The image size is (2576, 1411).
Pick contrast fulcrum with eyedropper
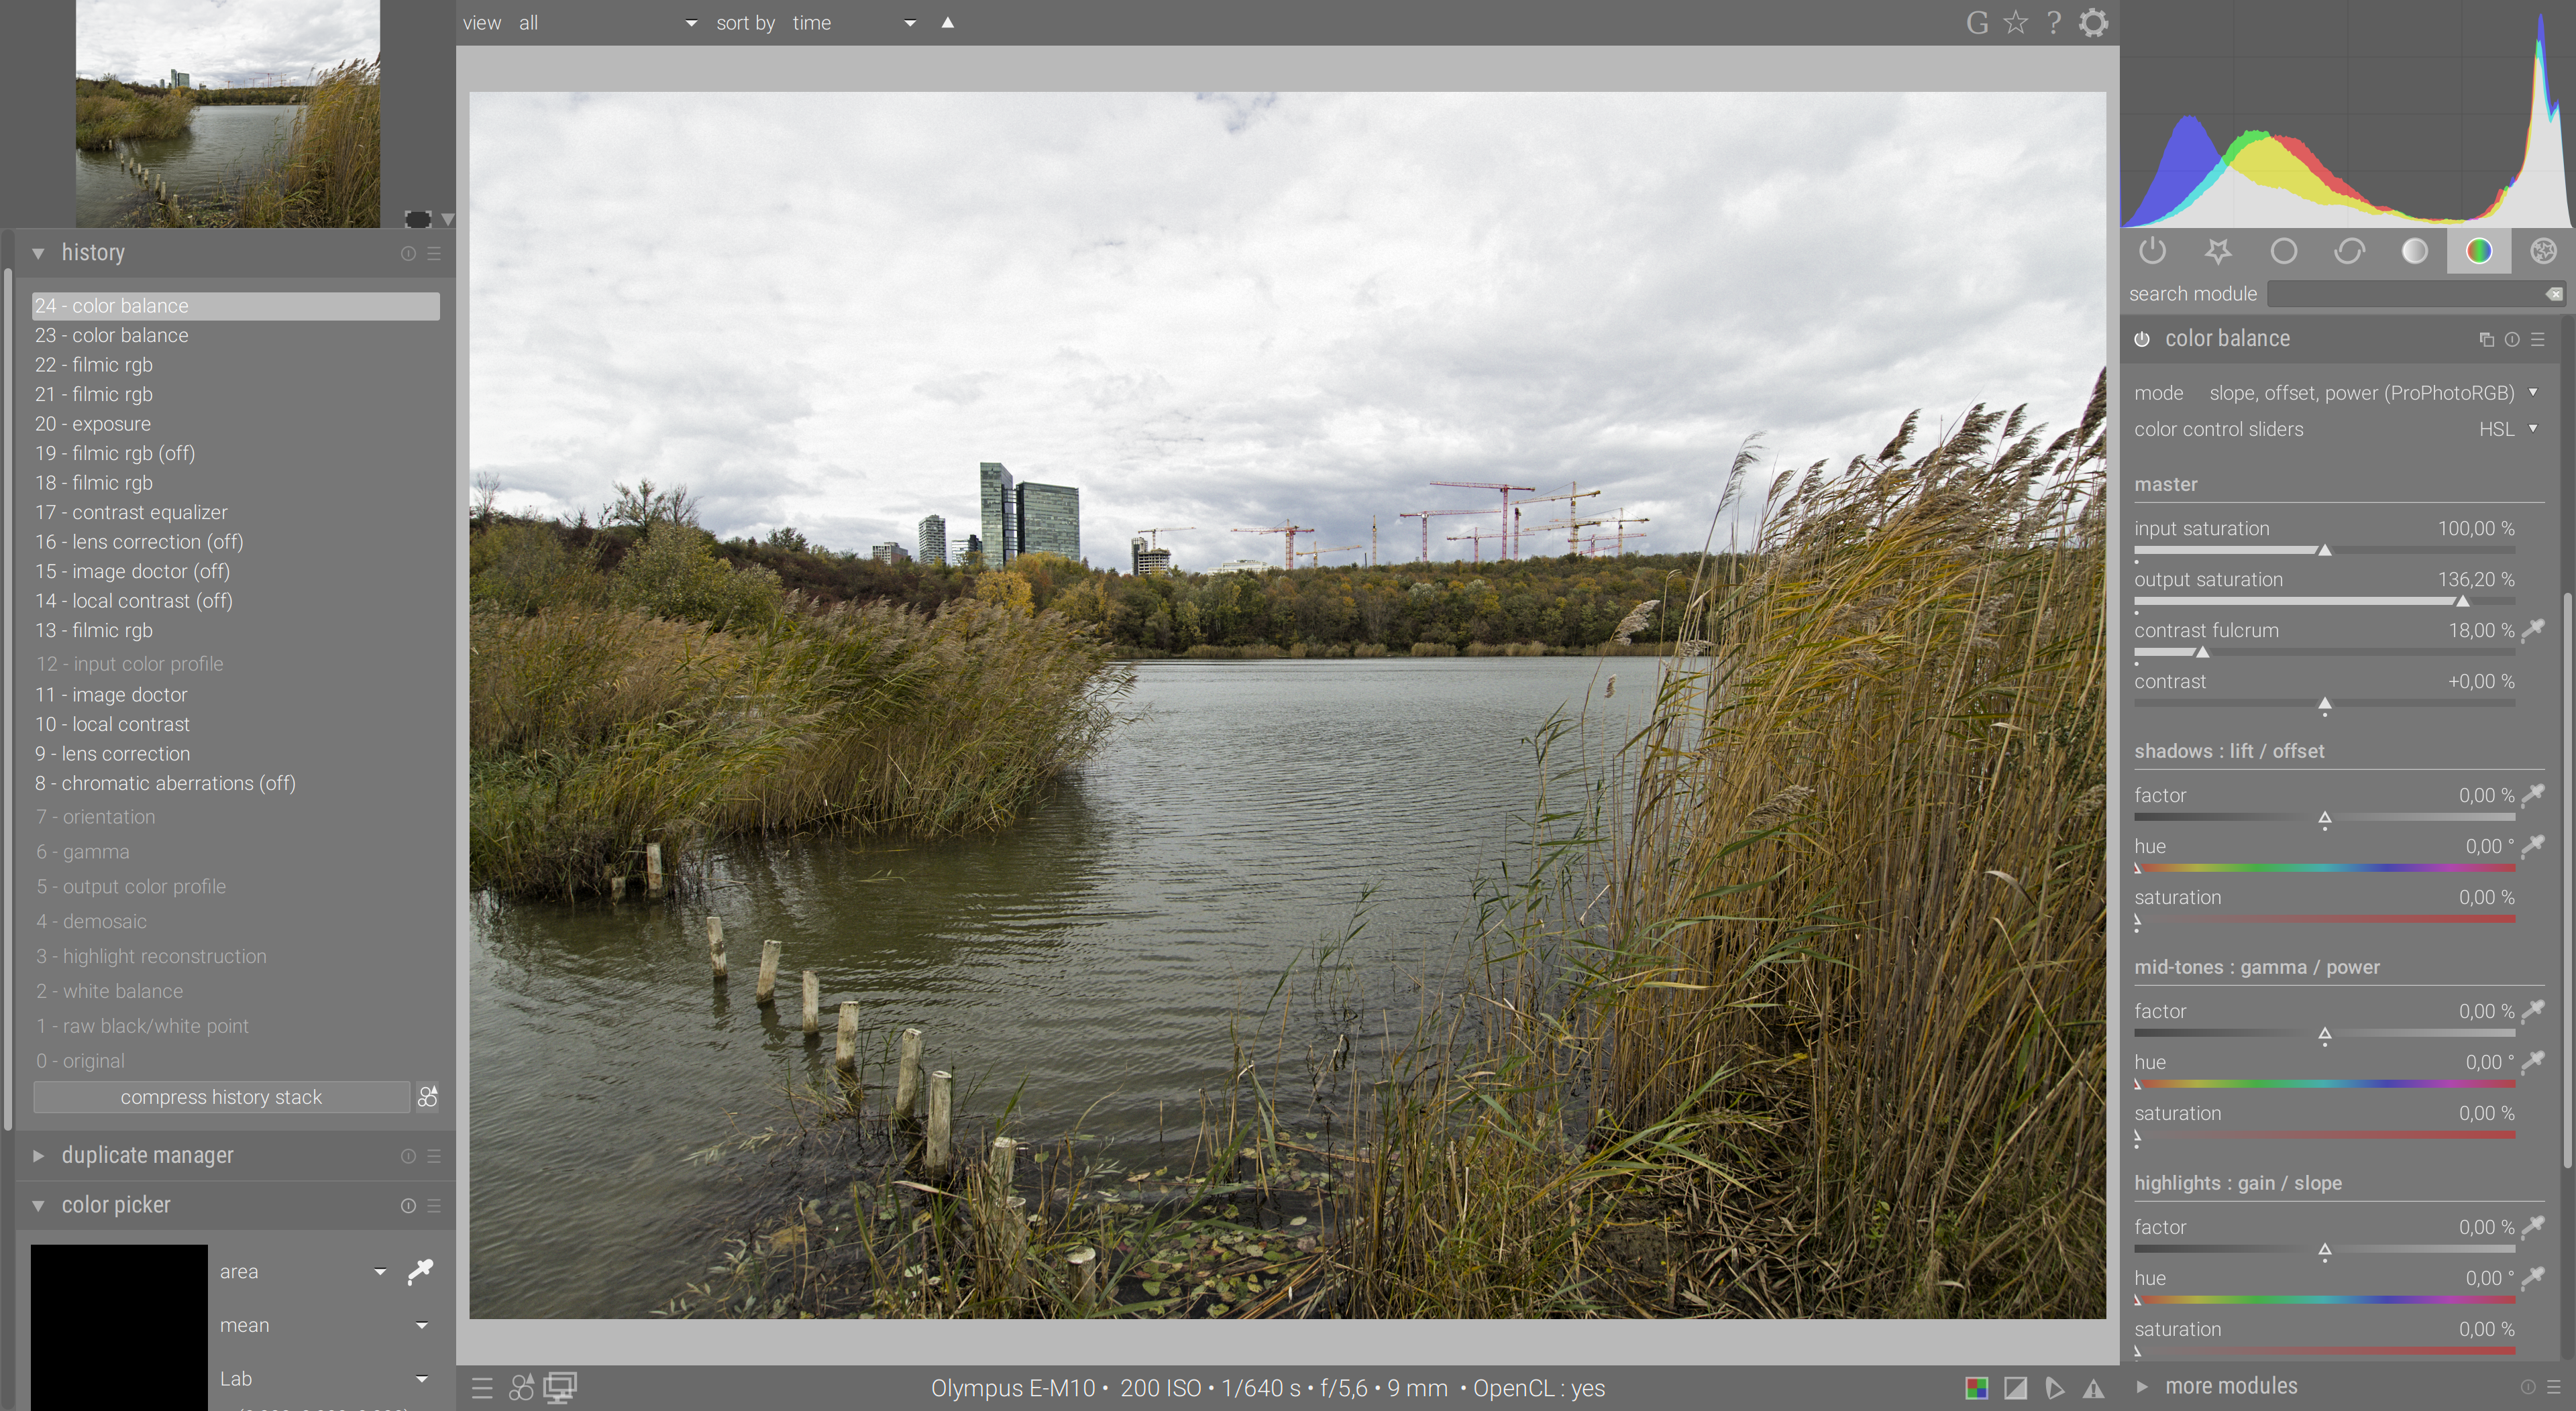[2533, 630]
